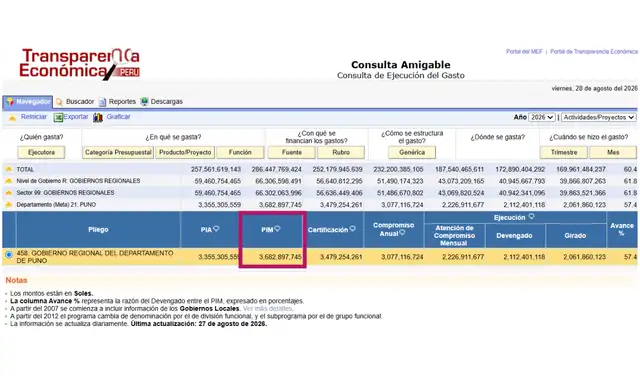The width and height of the screenshot is (640, 376).
Task: Click the PIA column help icon
Action: [x=216, y=229]
